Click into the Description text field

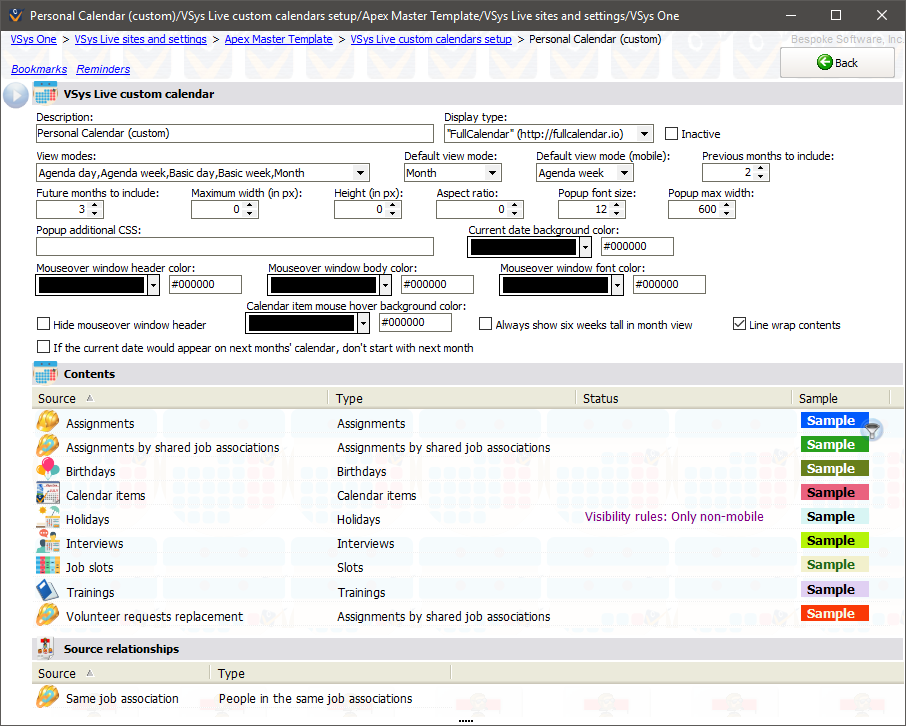[234, 133]
